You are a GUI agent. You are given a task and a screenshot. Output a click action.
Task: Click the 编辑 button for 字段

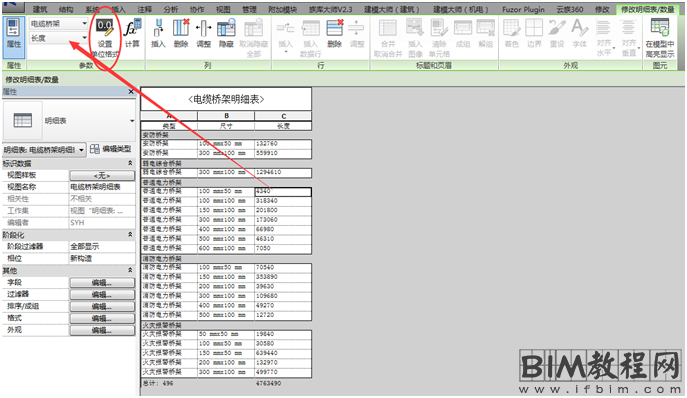[x=102, y=283]
